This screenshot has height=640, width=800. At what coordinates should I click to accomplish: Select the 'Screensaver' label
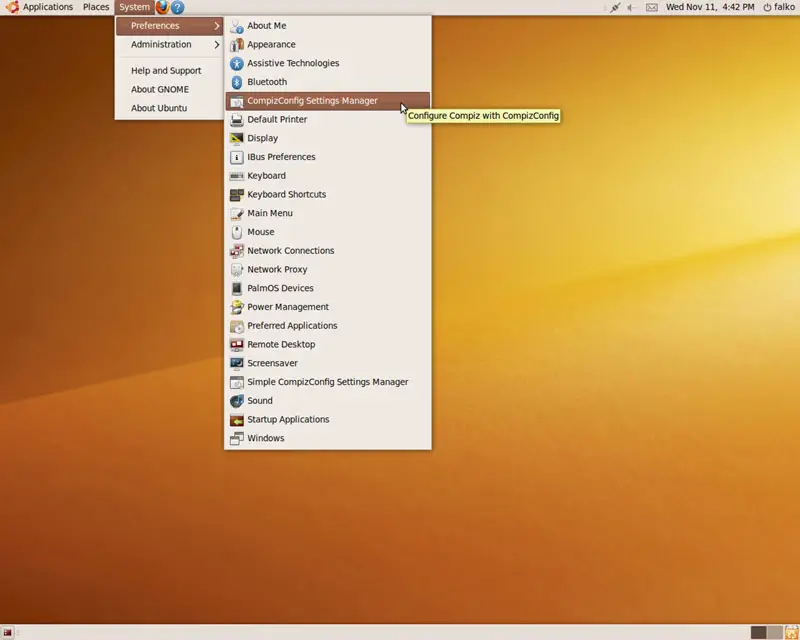click(x=272, y=363)
